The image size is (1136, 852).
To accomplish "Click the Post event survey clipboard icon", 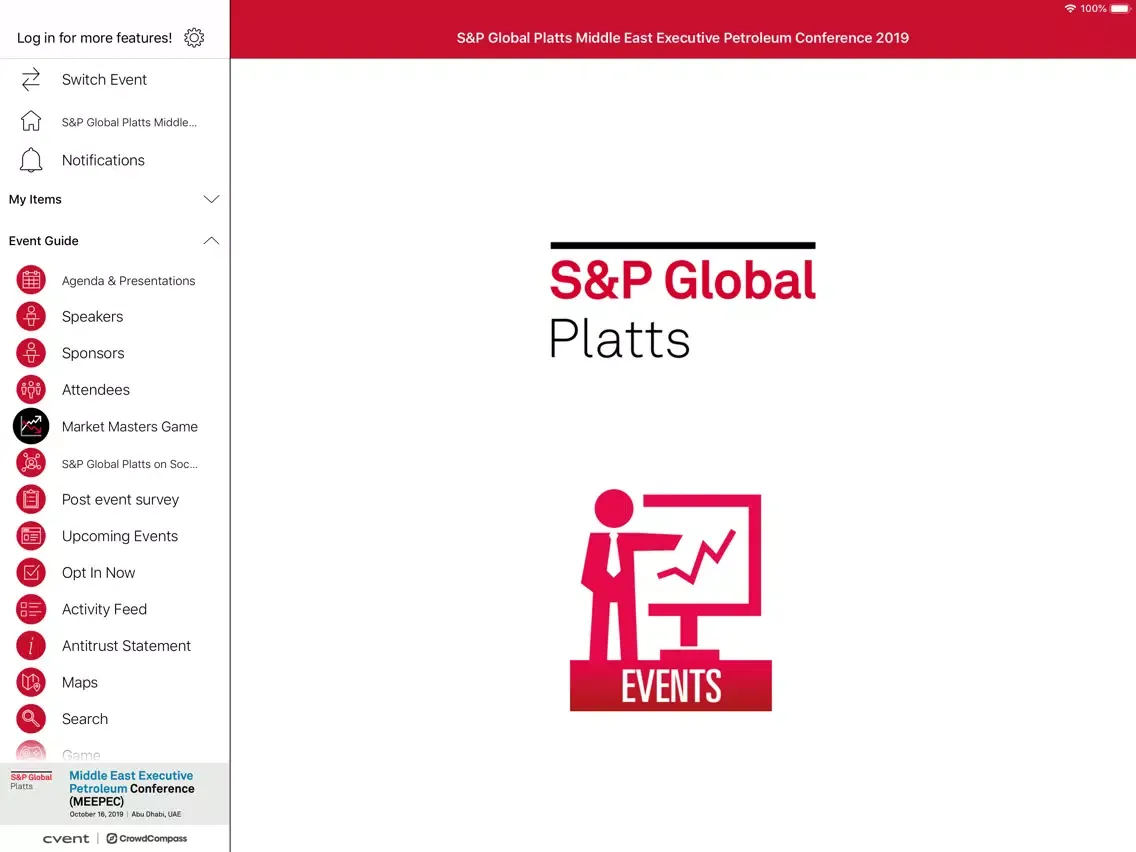I will [31, 500].
